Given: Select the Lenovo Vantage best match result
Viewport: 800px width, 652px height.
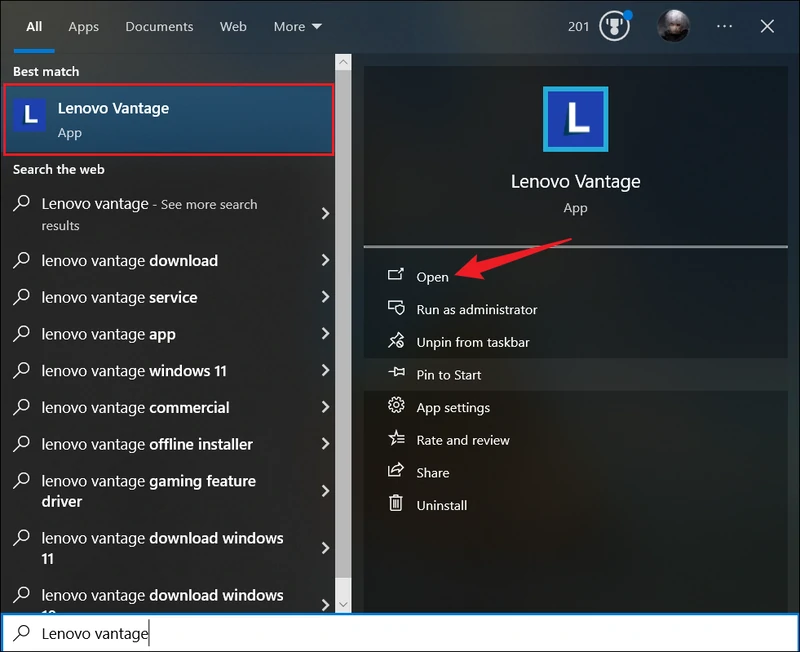Looking at the screenshot, I should [x=169, y=119].
